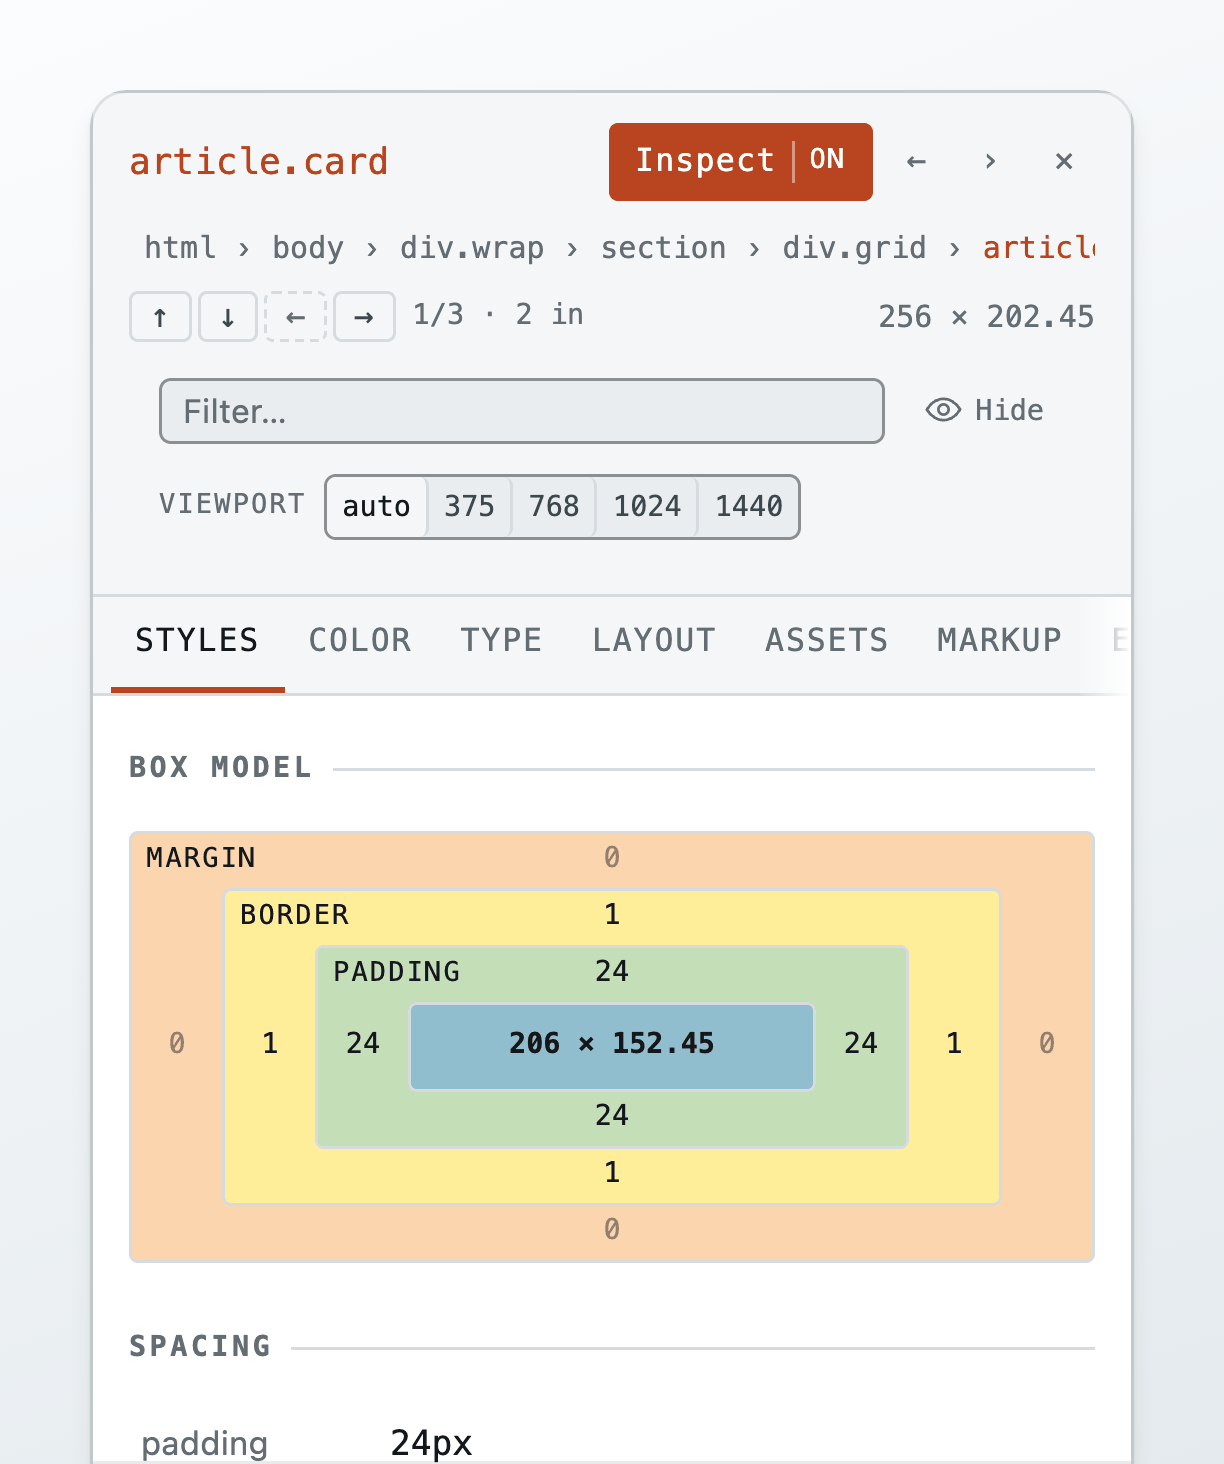Viewport: 1224px width, 1464px height.
Task: Click the down arrow to select child element
Action: (x=228, y=317)
